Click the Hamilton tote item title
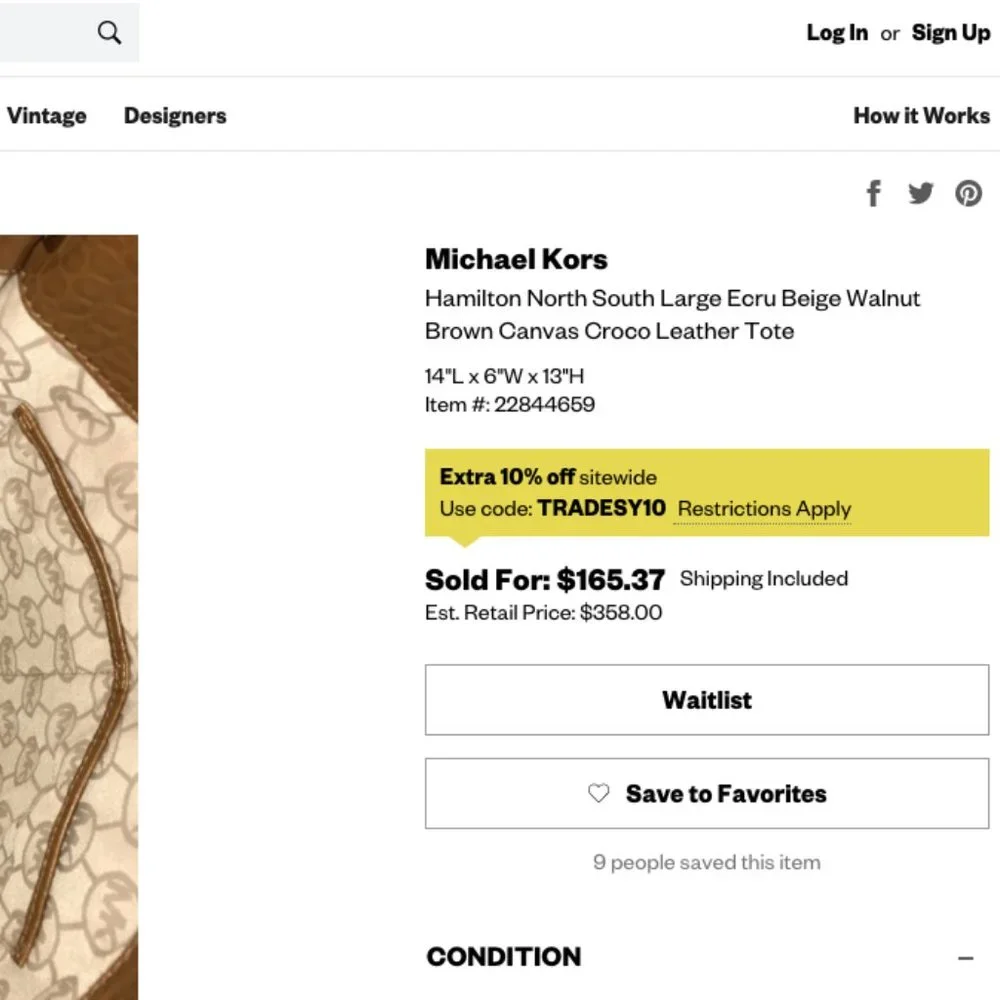 coord(672,314)
